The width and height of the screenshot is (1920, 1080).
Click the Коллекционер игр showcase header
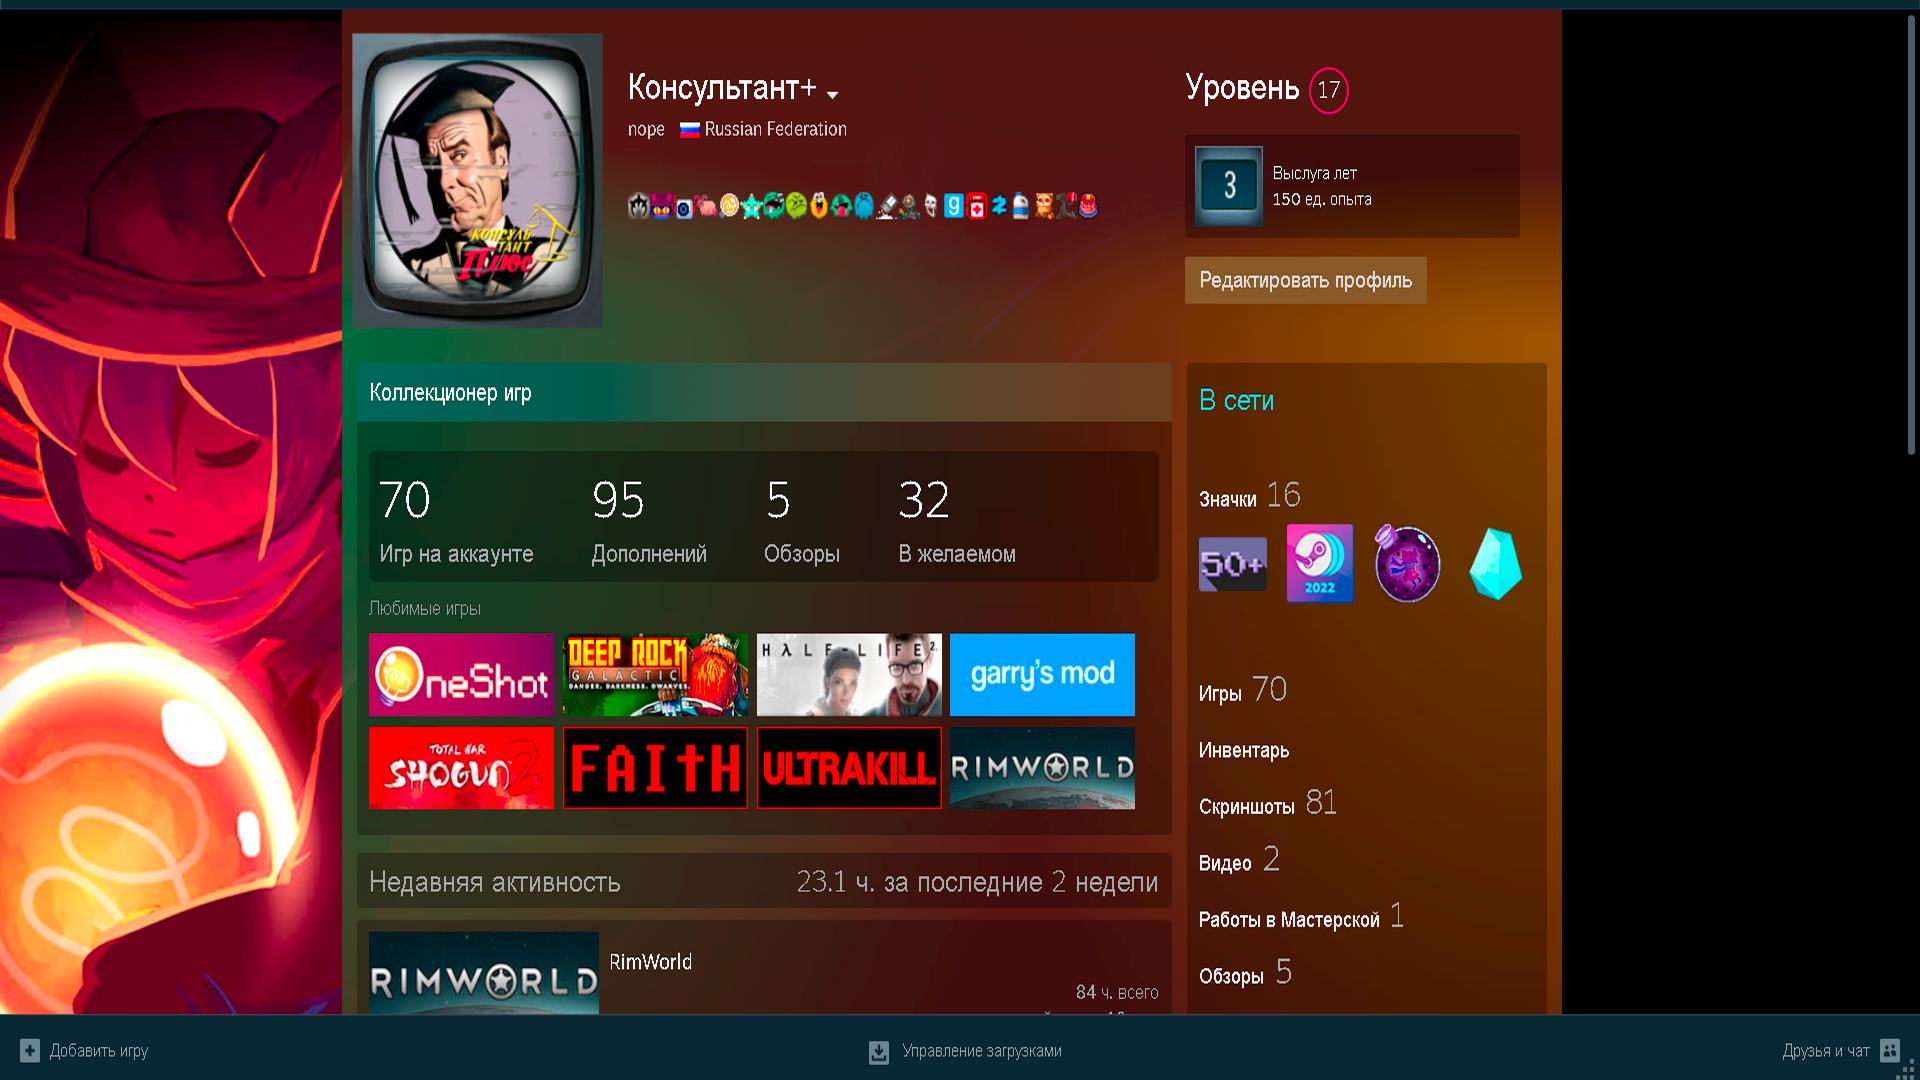(x=764, y=392)
